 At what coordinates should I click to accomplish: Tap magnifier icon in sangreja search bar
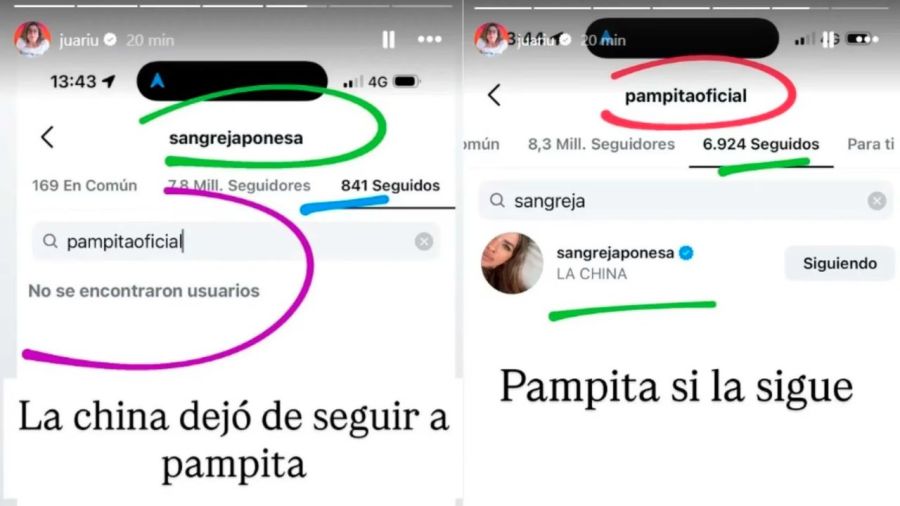click(497, 200)
